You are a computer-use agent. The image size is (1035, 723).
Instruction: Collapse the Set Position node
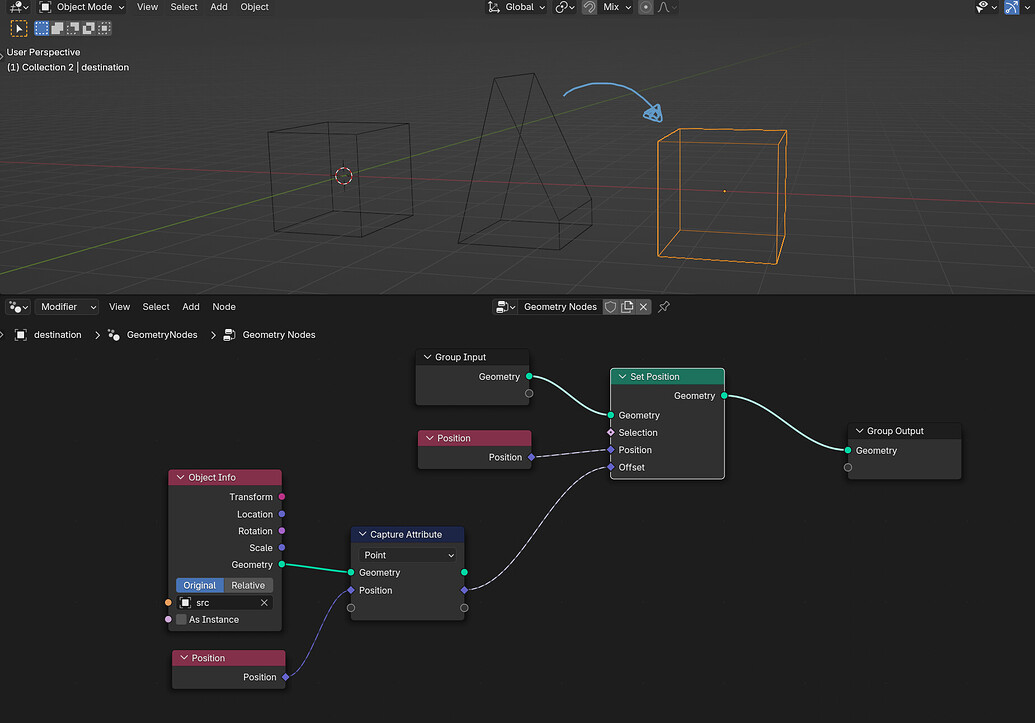(x=622, y=377)
